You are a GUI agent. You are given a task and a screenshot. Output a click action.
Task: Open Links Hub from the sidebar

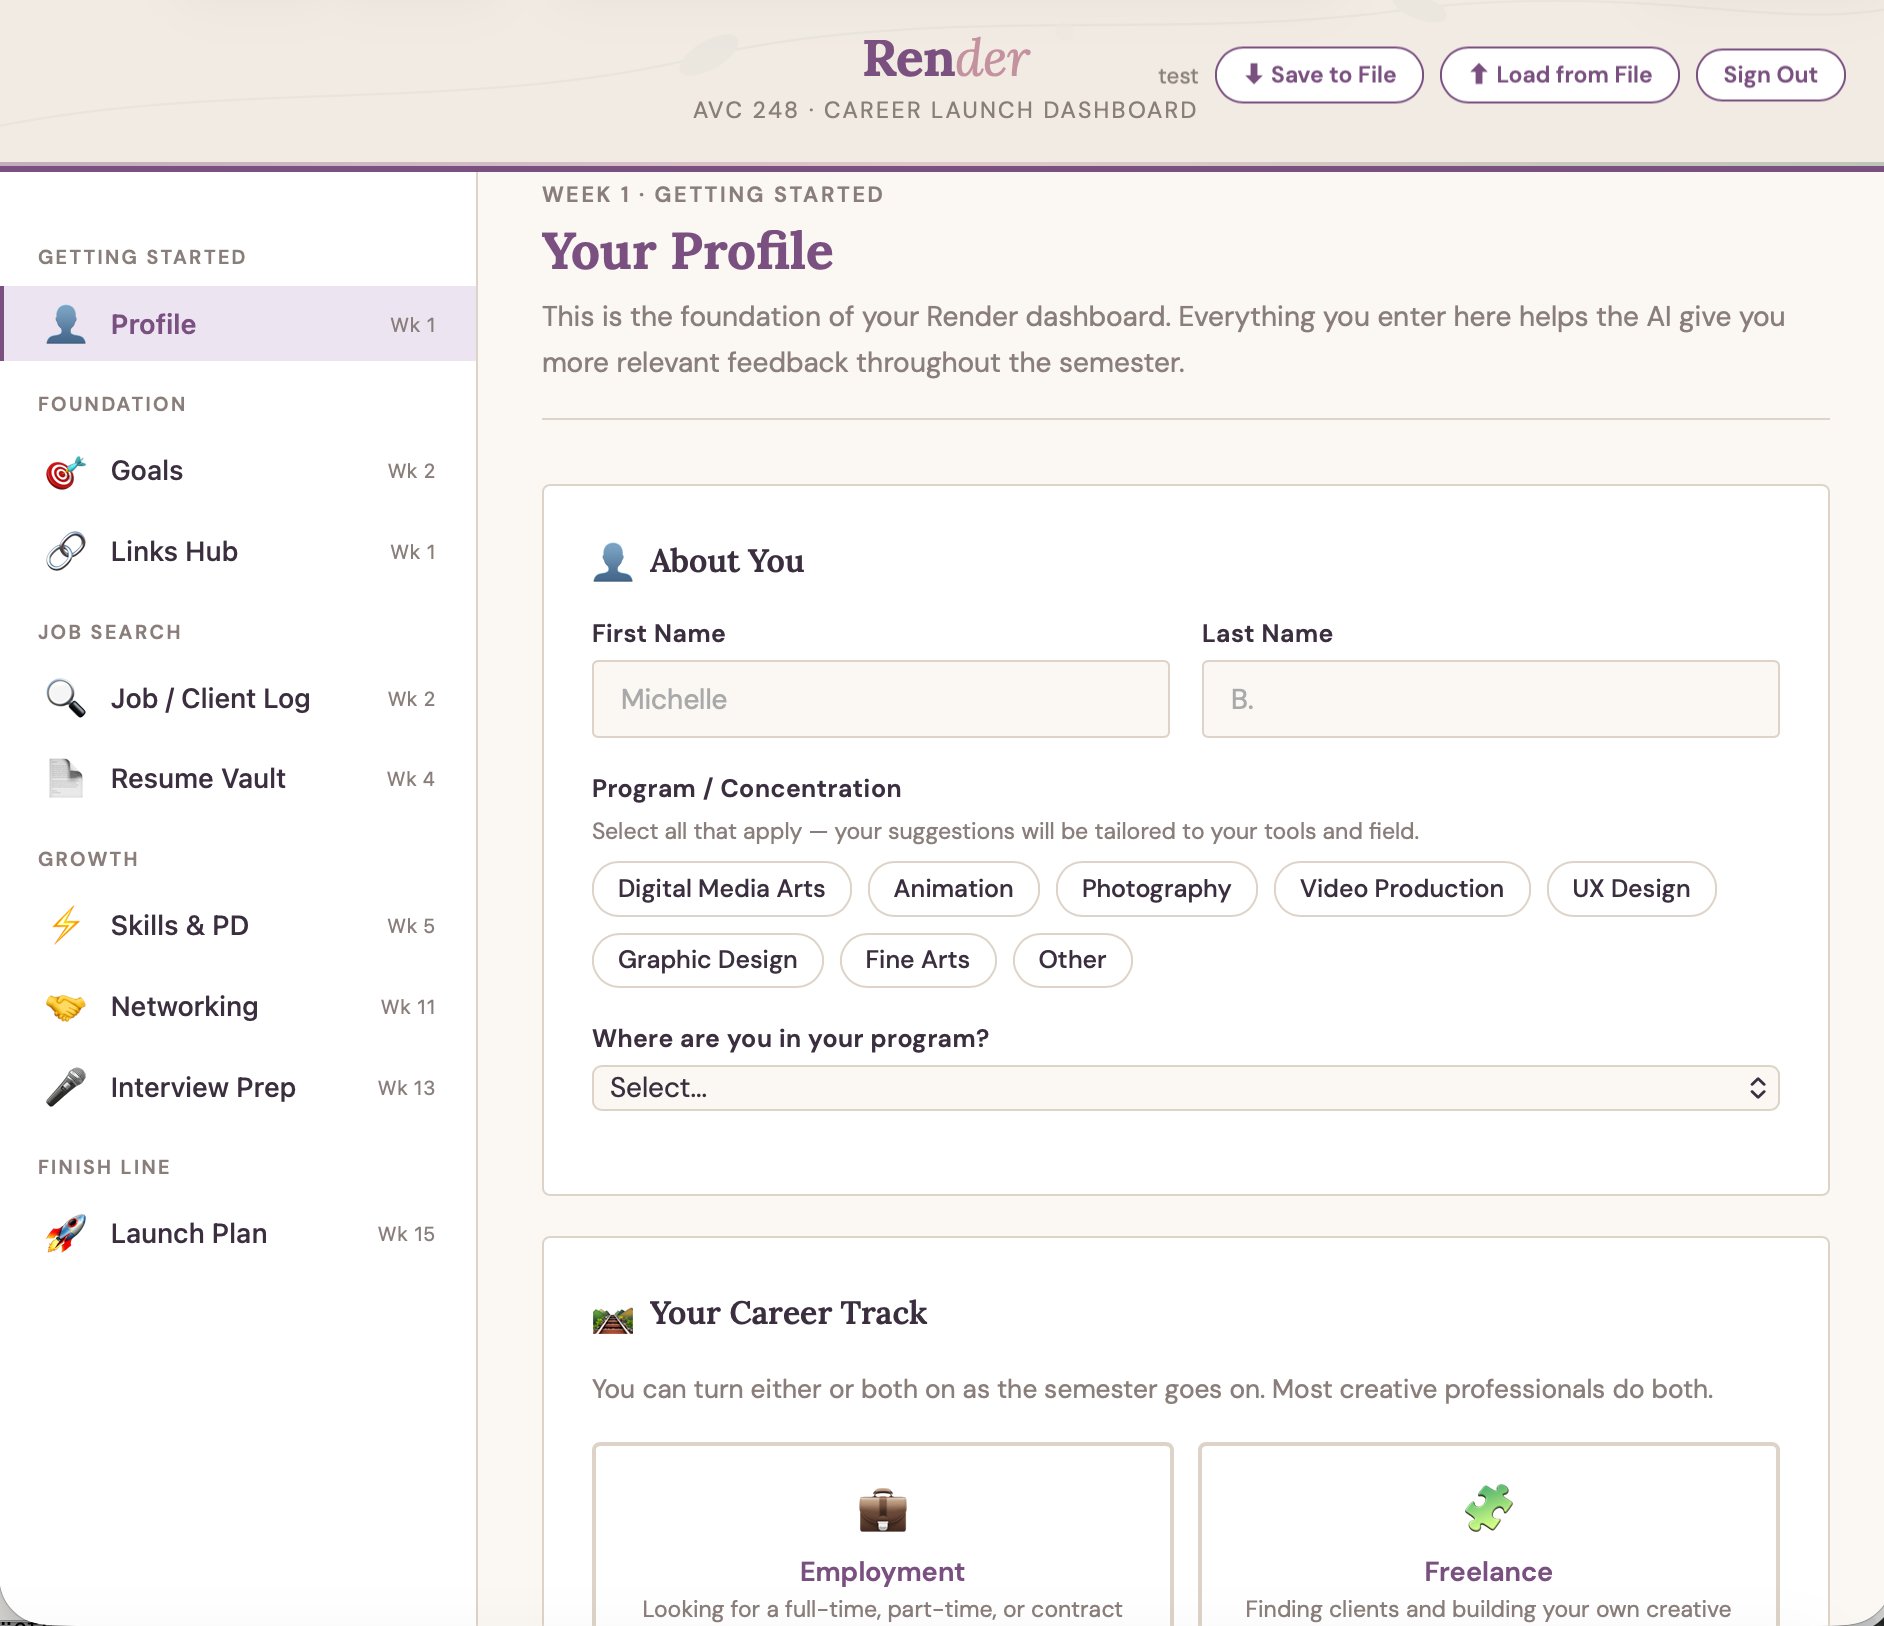click(x=240, y=552)
